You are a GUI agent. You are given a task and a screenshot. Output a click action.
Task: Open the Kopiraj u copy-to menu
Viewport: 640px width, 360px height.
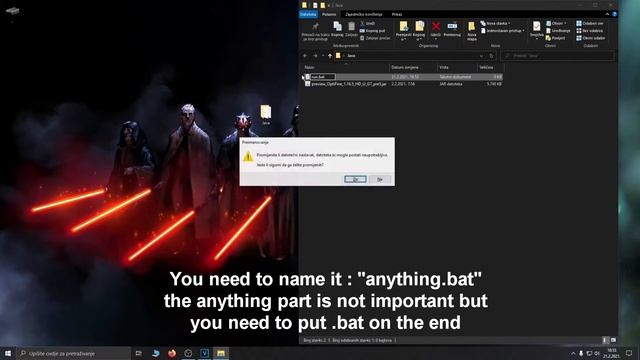(419, 31)
